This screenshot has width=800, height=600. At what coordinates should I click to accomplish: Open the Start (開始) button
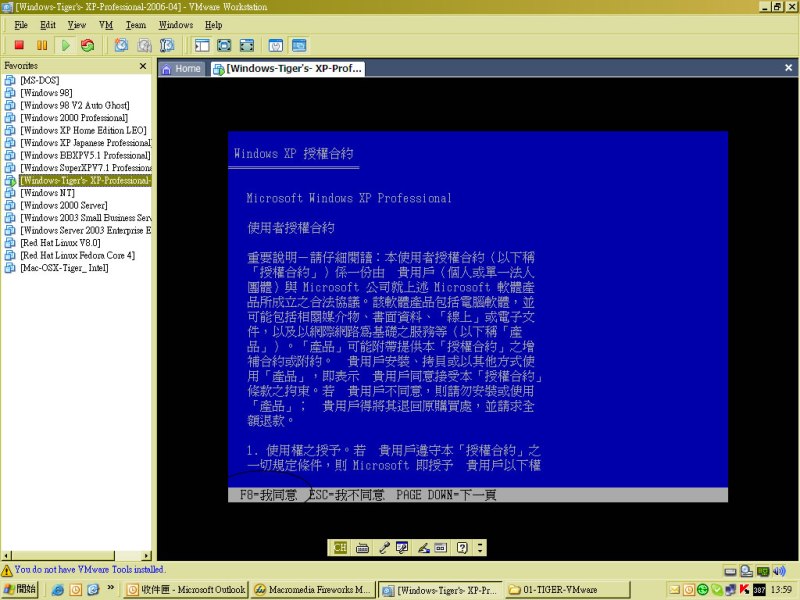19,589
